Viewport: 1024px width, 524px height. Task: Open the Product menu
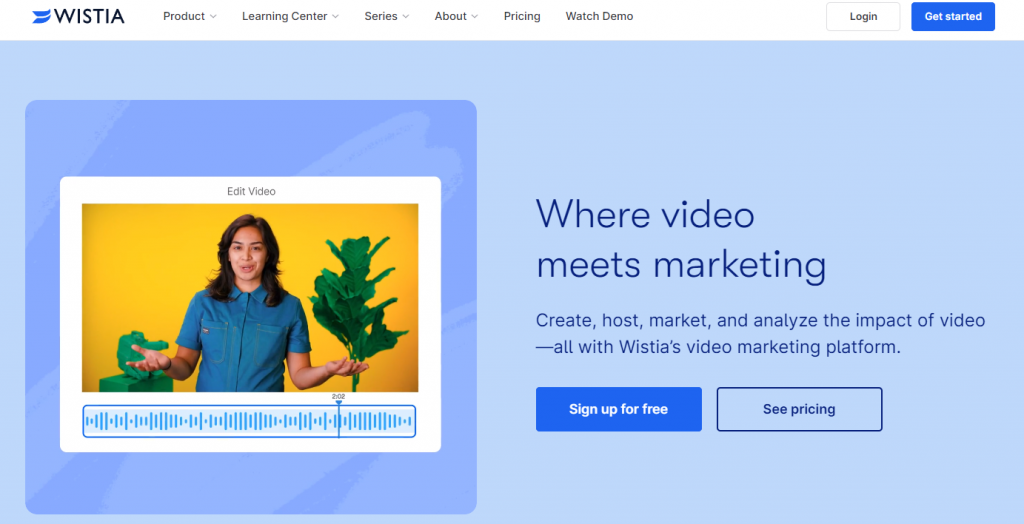pyautogui.click(x=184, y=16)
